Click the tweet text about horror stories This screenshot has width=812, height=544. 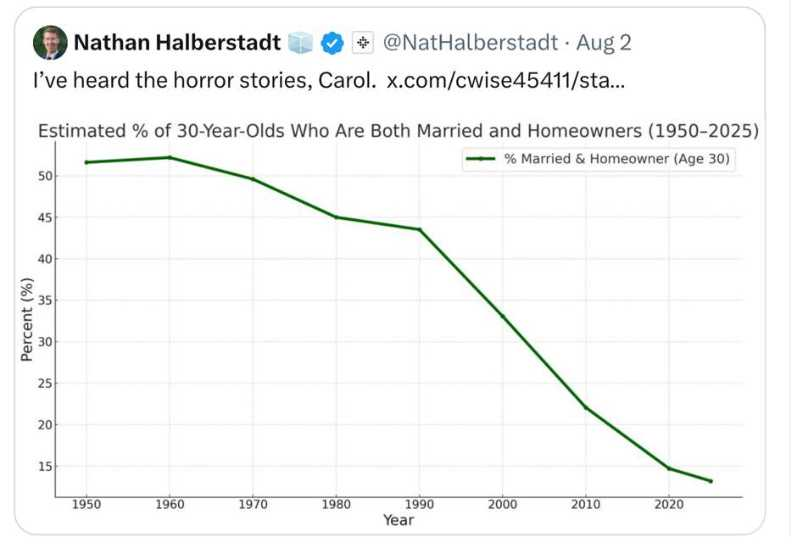205,80
